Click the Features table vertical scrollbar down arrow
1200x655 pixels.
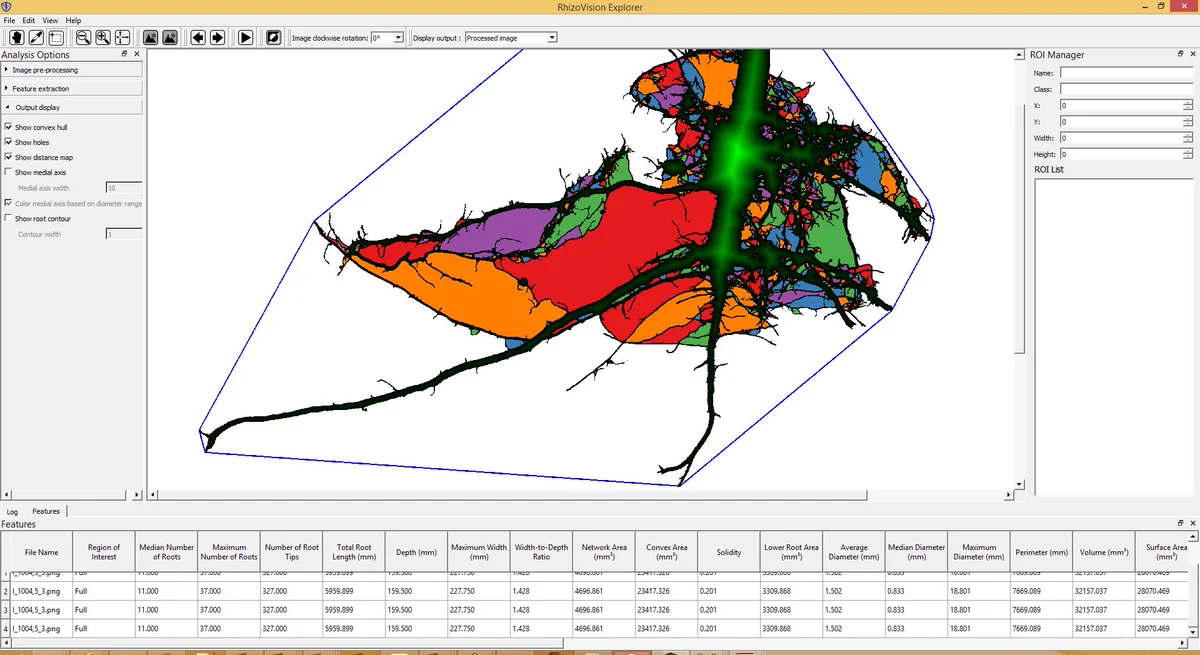coord(1191,634)
